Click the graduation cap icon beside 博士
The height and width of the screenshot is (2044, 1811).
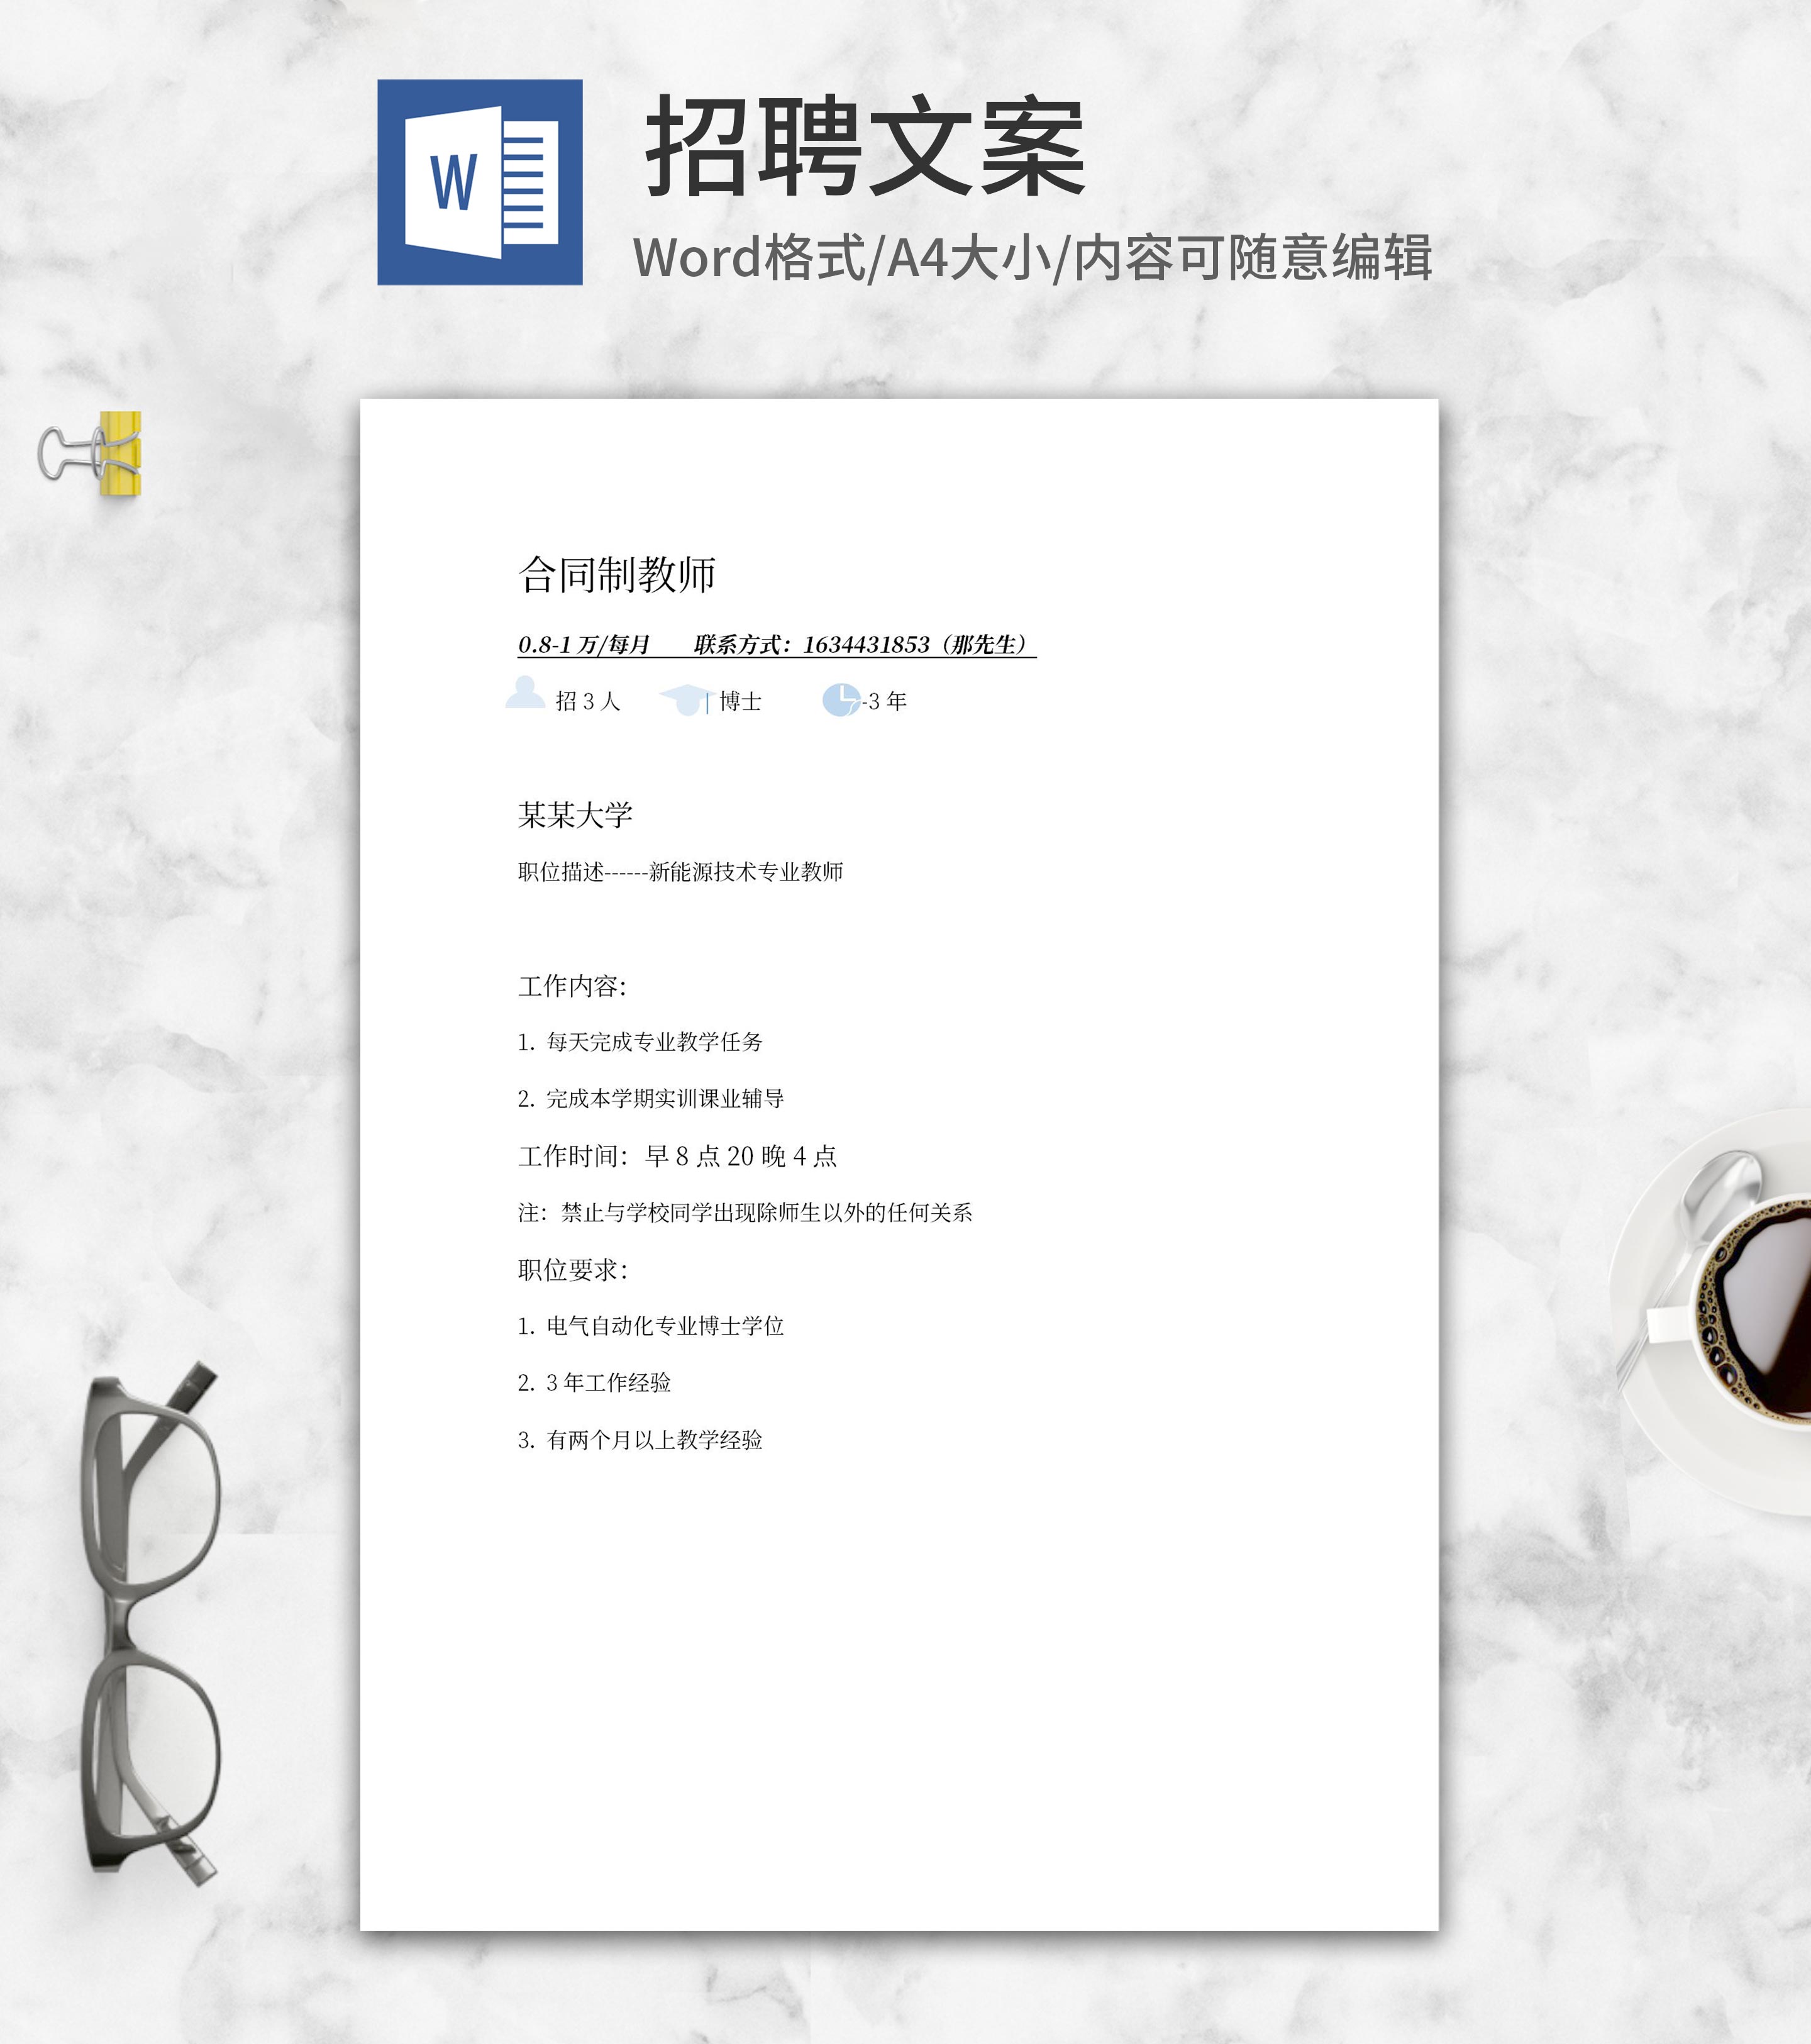pyautogui.click(x=685, y=699)
